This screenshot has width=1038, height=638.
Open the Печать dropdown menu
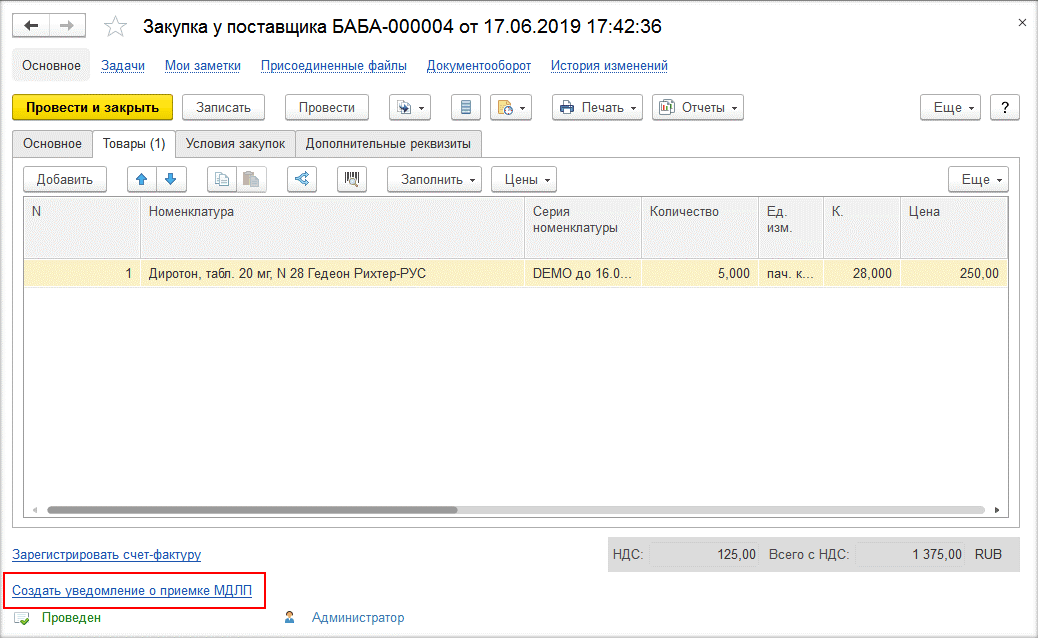(x=597, y=107)
